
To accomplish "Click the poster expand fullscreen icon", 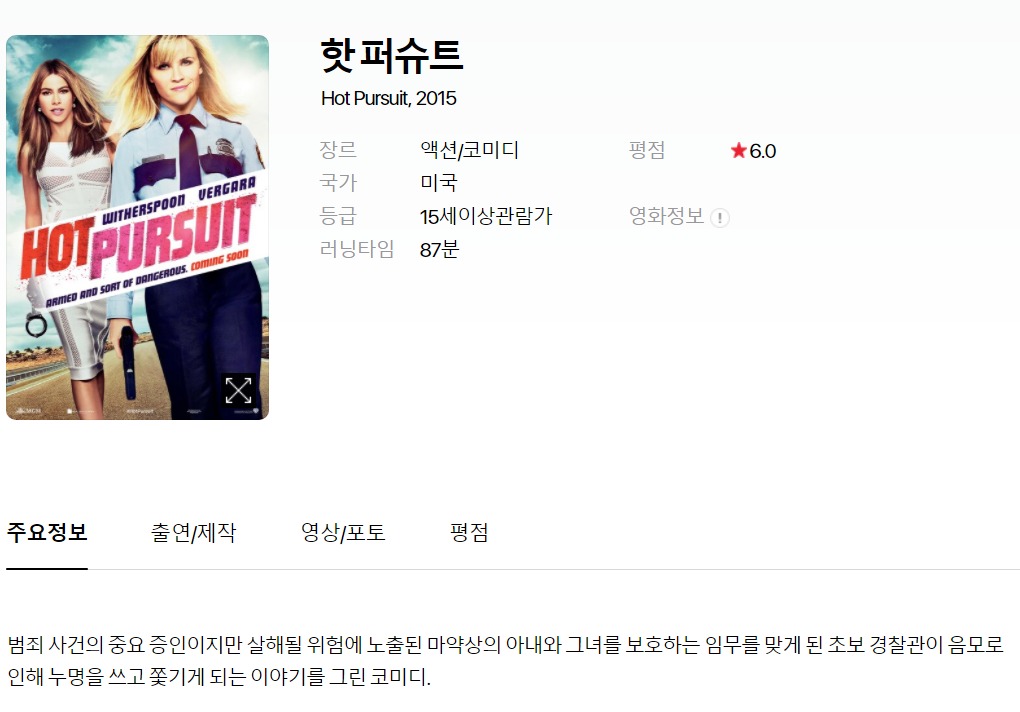I will point(238,390).
